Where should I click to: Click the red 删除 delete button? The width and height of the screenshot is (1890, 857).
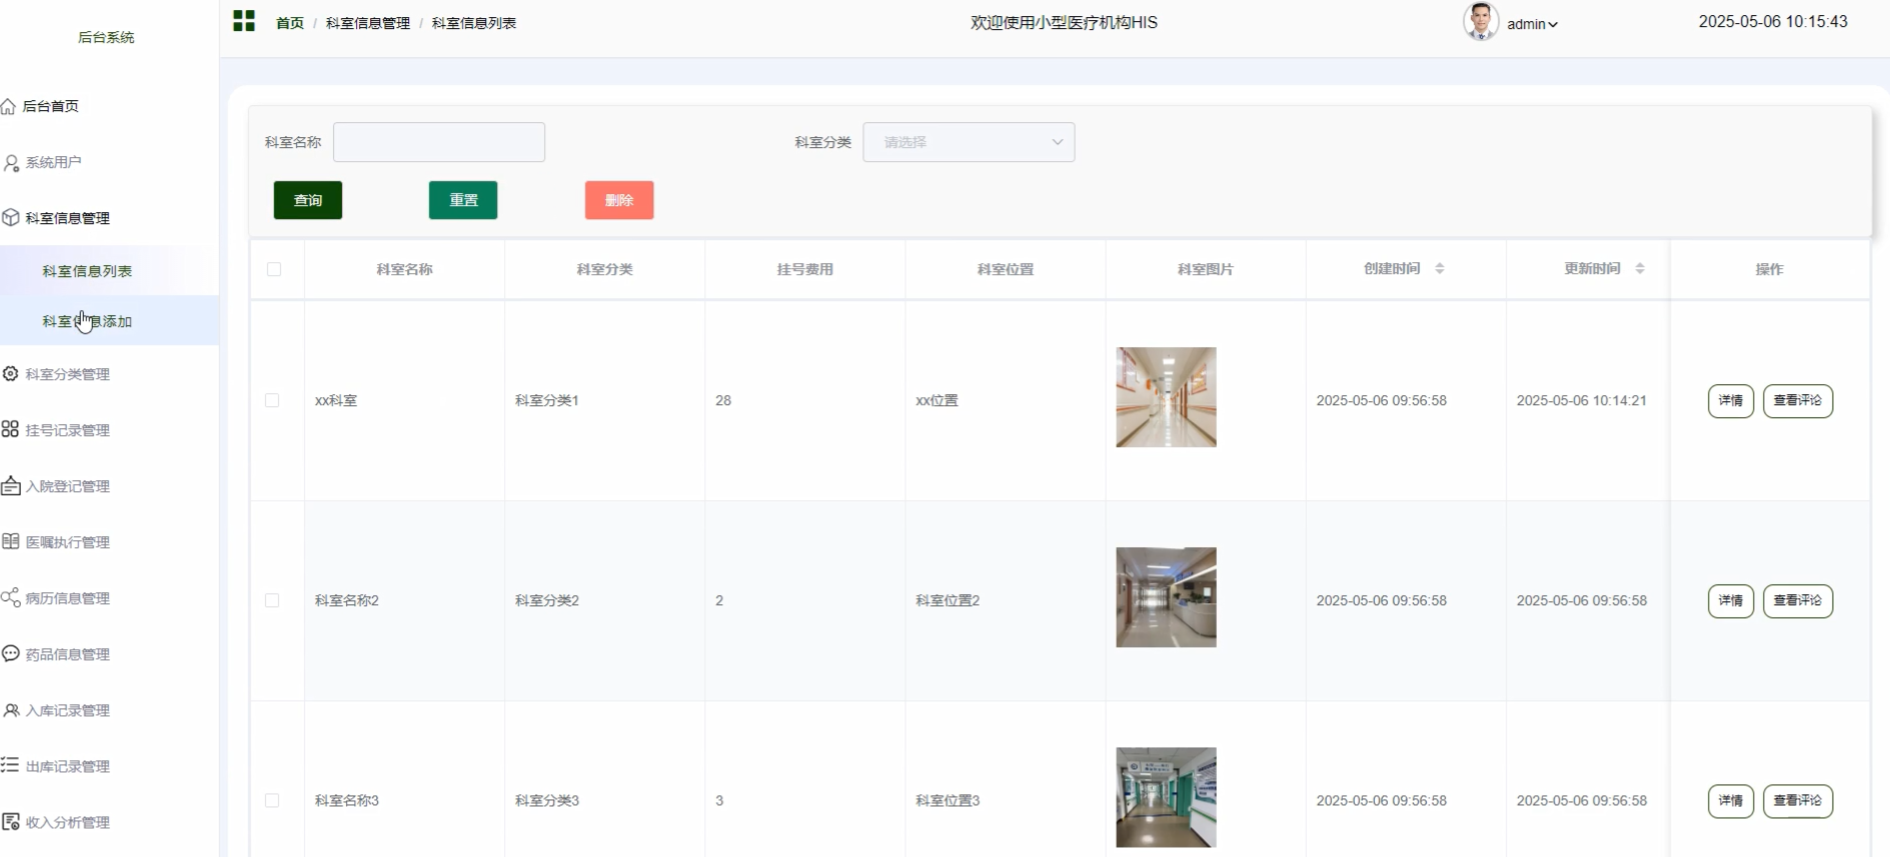pyautogui.click(x=619, y=200)
